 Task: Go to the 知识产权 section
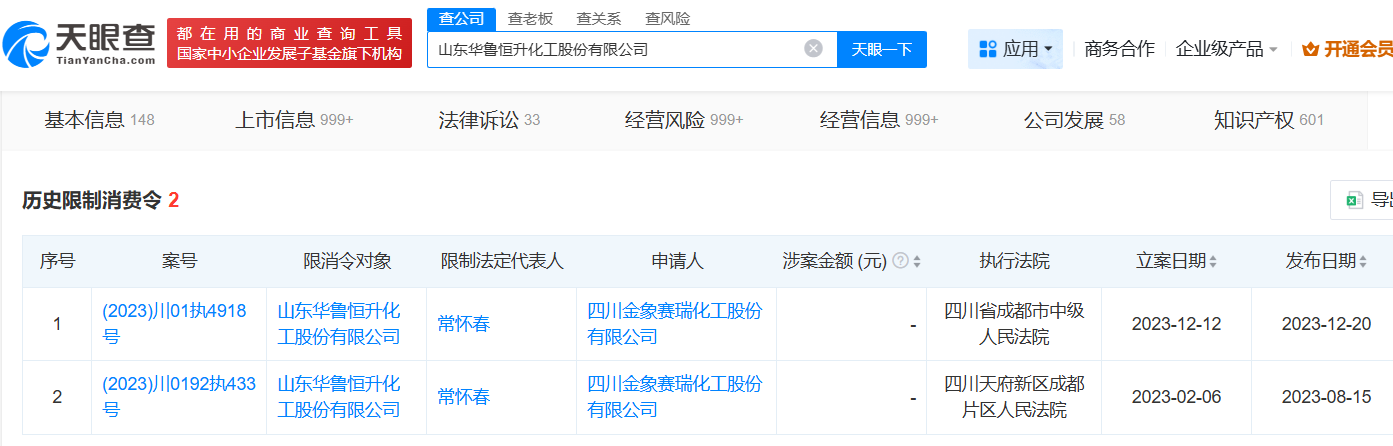pos(1267,121)
